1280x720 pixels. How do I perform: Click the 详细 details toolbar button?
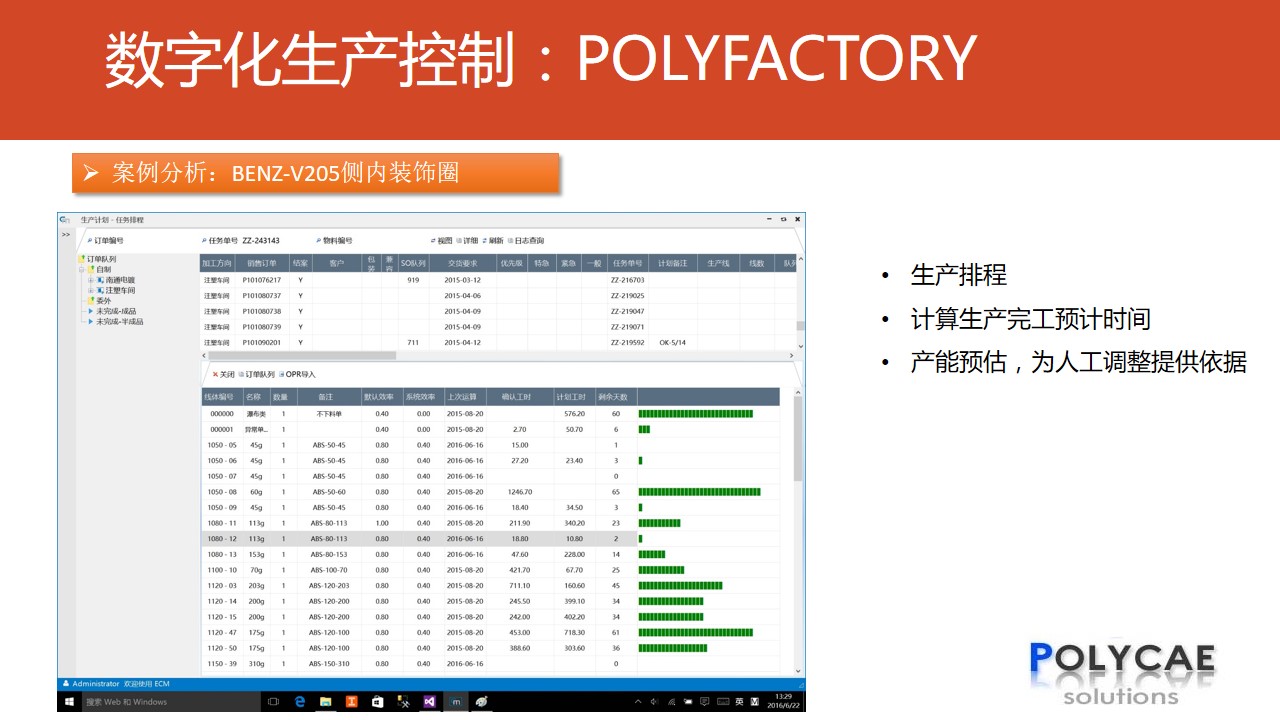pos(466,240)
